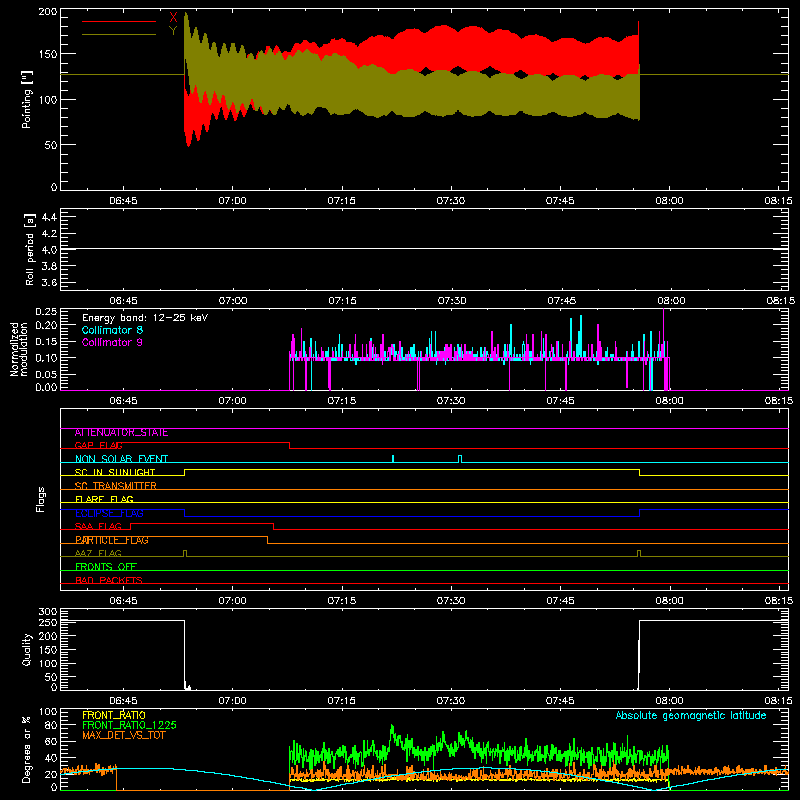Image resolution: width=800 pixels, height=800 pixels.
Task: Click the Normalized modulation axis title
Action: click(x=19, y=349)
